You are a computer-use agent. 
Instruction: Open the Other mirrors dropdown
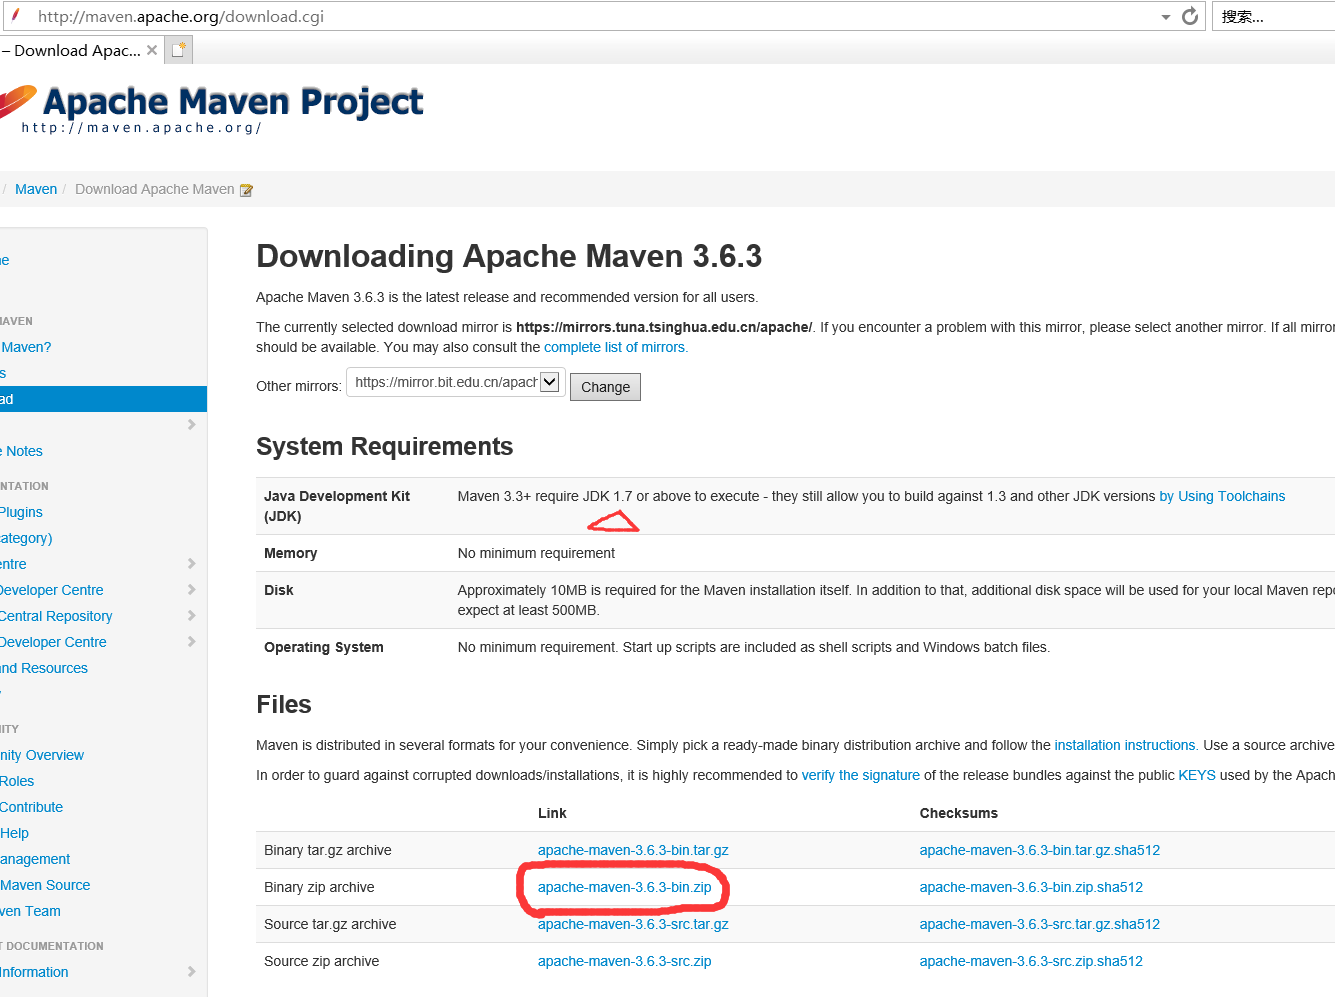456,382
